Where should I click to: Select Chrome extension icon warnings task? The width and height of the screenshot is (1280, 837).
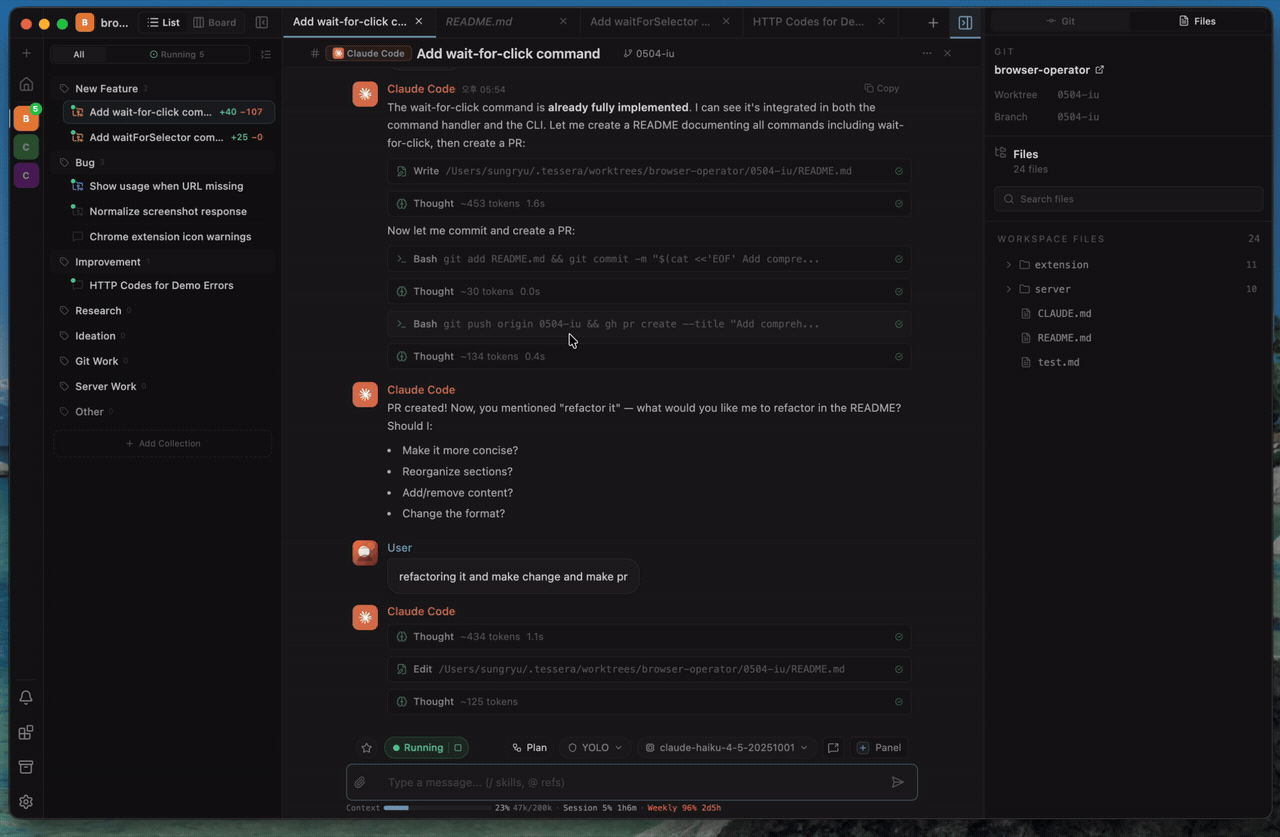170,237
